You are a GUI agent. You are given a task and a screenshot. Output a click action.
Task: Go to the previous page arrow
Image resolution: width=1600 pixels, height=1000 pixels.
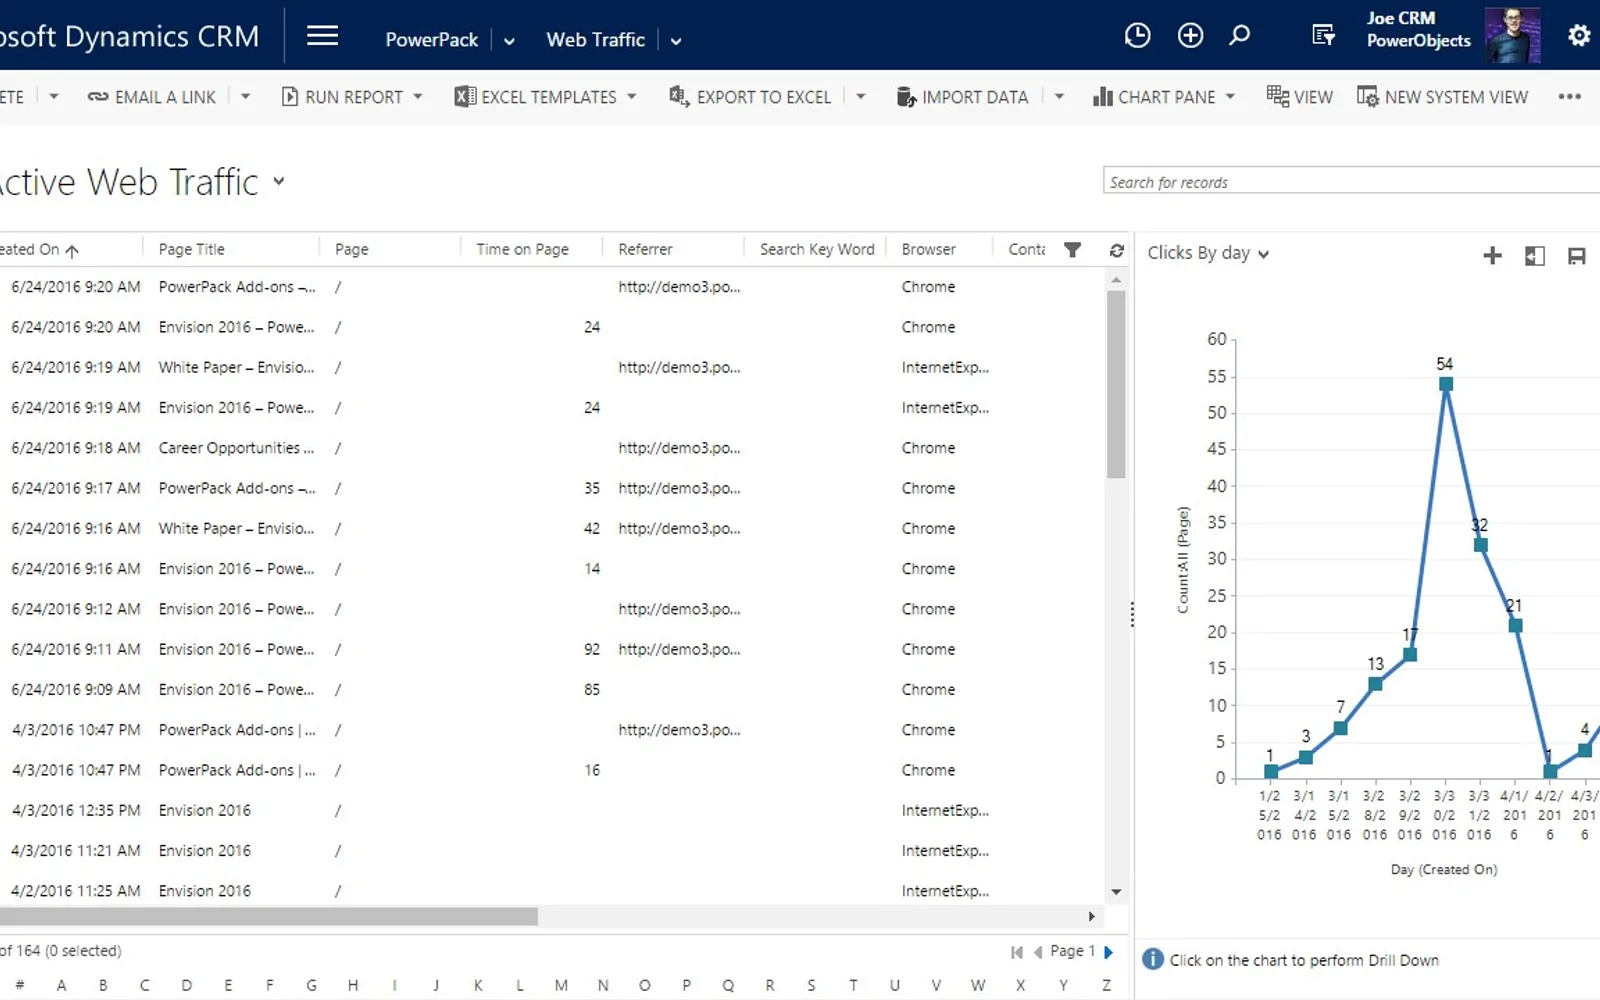click(1038, 952)
